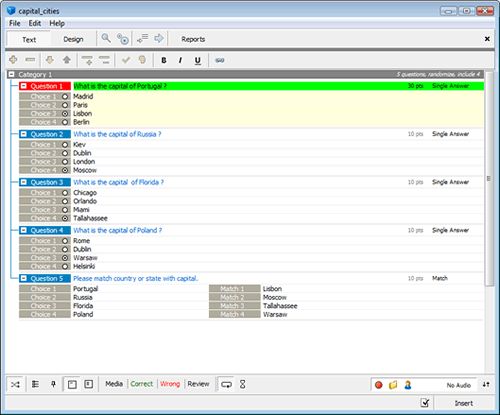Select Madrid radio button in Question 1

click(65, 97)
